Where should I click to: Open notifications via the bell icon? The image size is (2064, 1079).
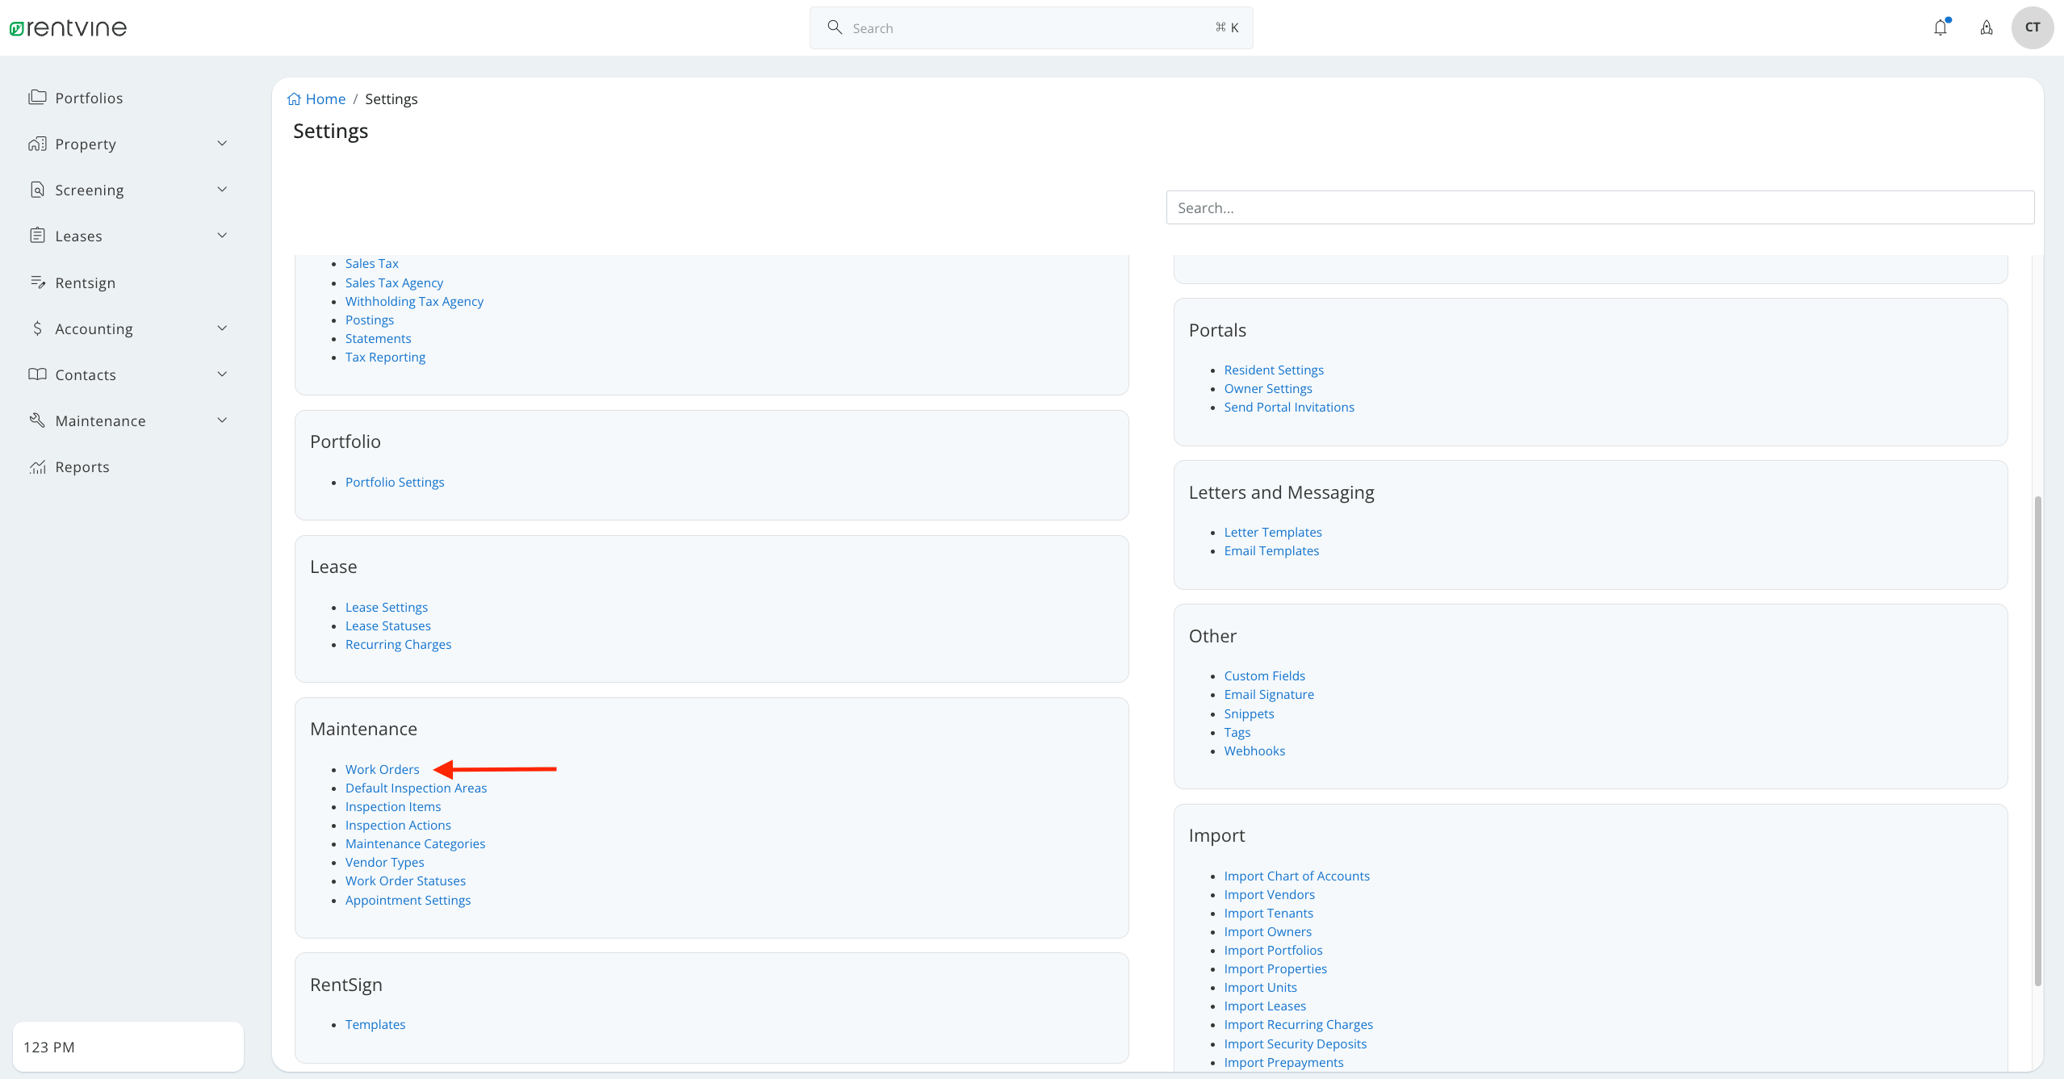point(1940,27)
